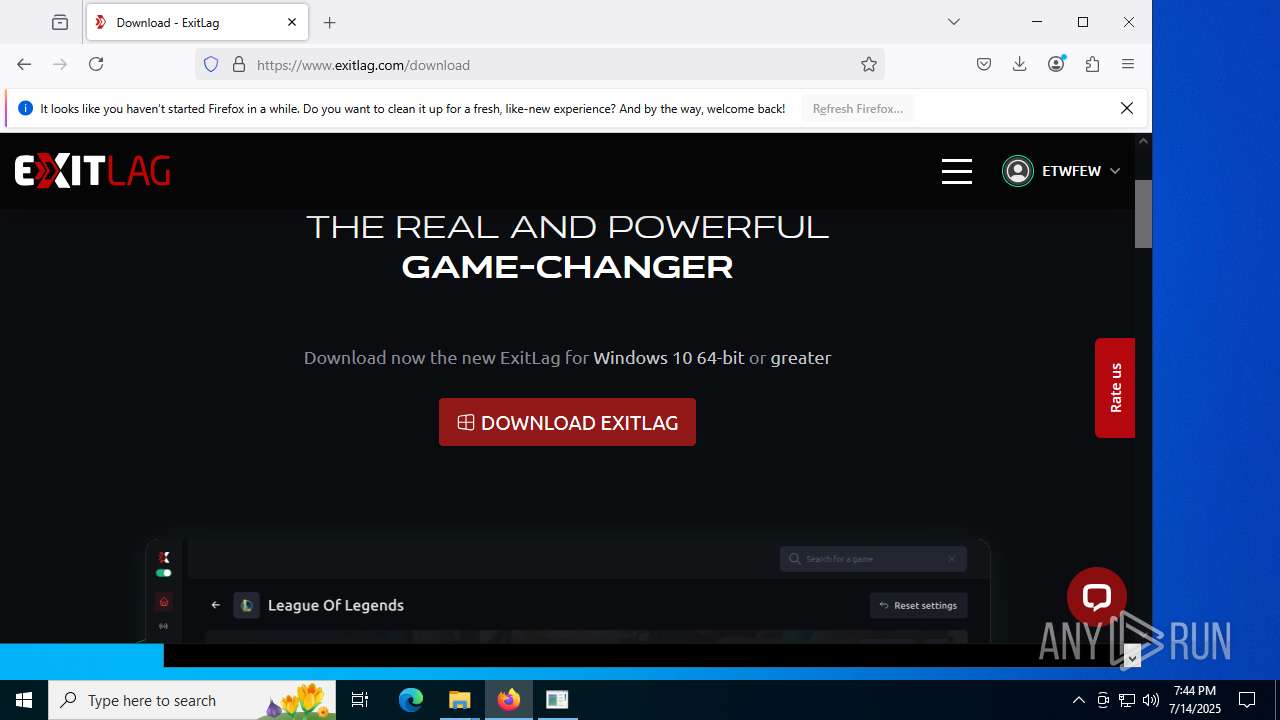Click the Firefox back arrow
This screenshot has height=720, width=1280.
(x=24, y=64)
